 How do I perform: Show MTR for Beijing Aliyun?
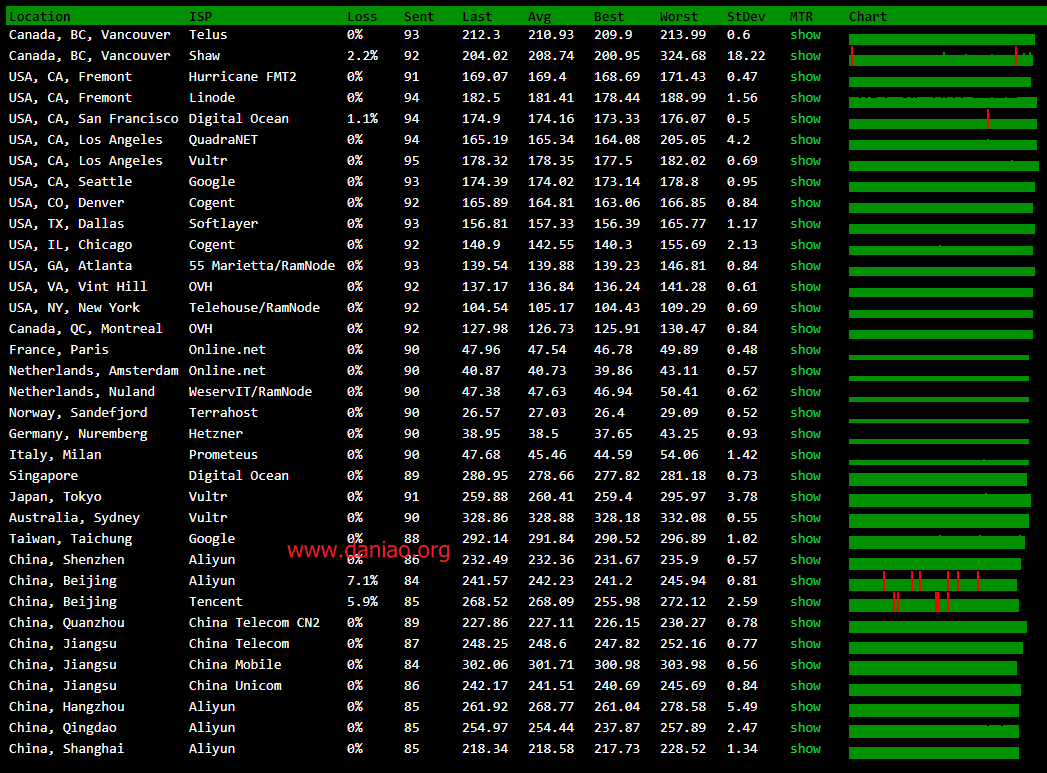coord(805,581)
